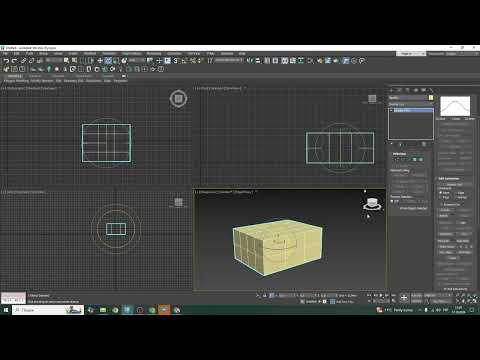
Task: Select the Move tool in main toolbar
Action: tap(100, 61)
